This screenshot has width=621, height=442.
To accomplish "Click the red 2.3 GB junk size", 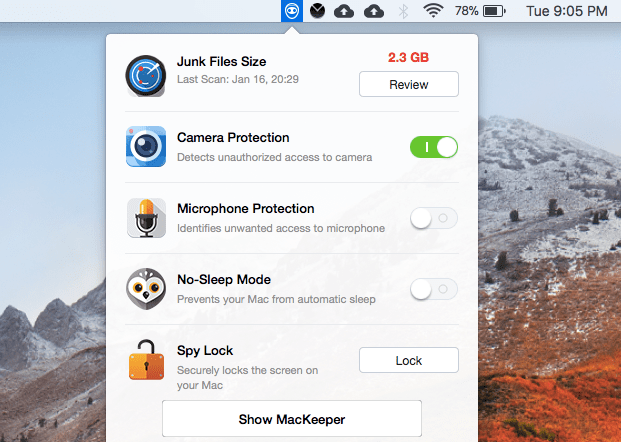I will [408, 57].
